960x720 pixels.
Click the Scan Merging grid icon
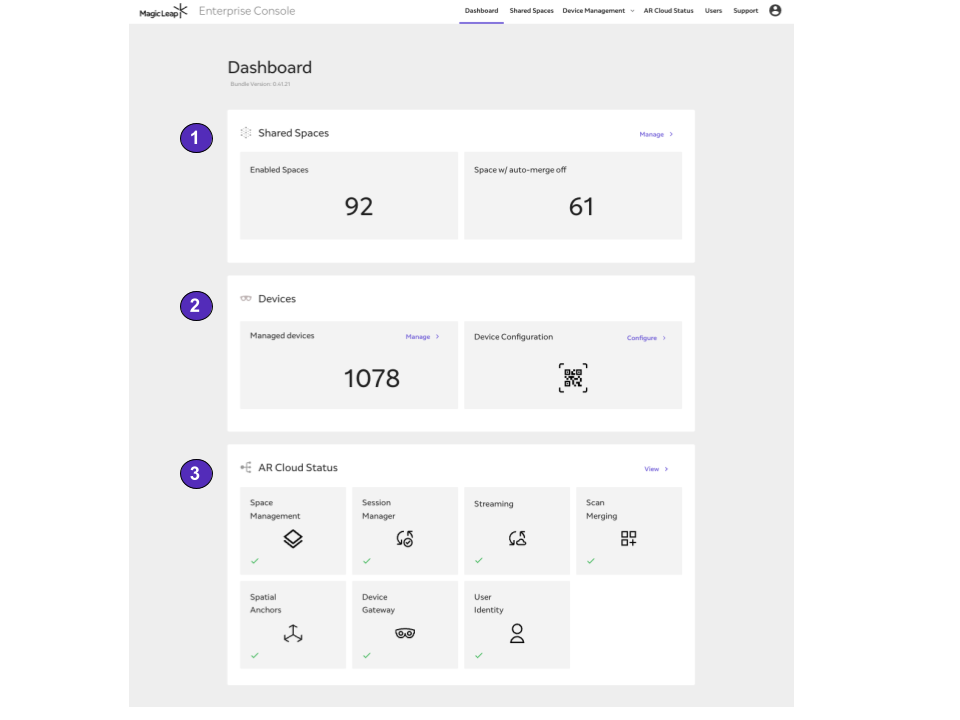[x=629, y=538]
